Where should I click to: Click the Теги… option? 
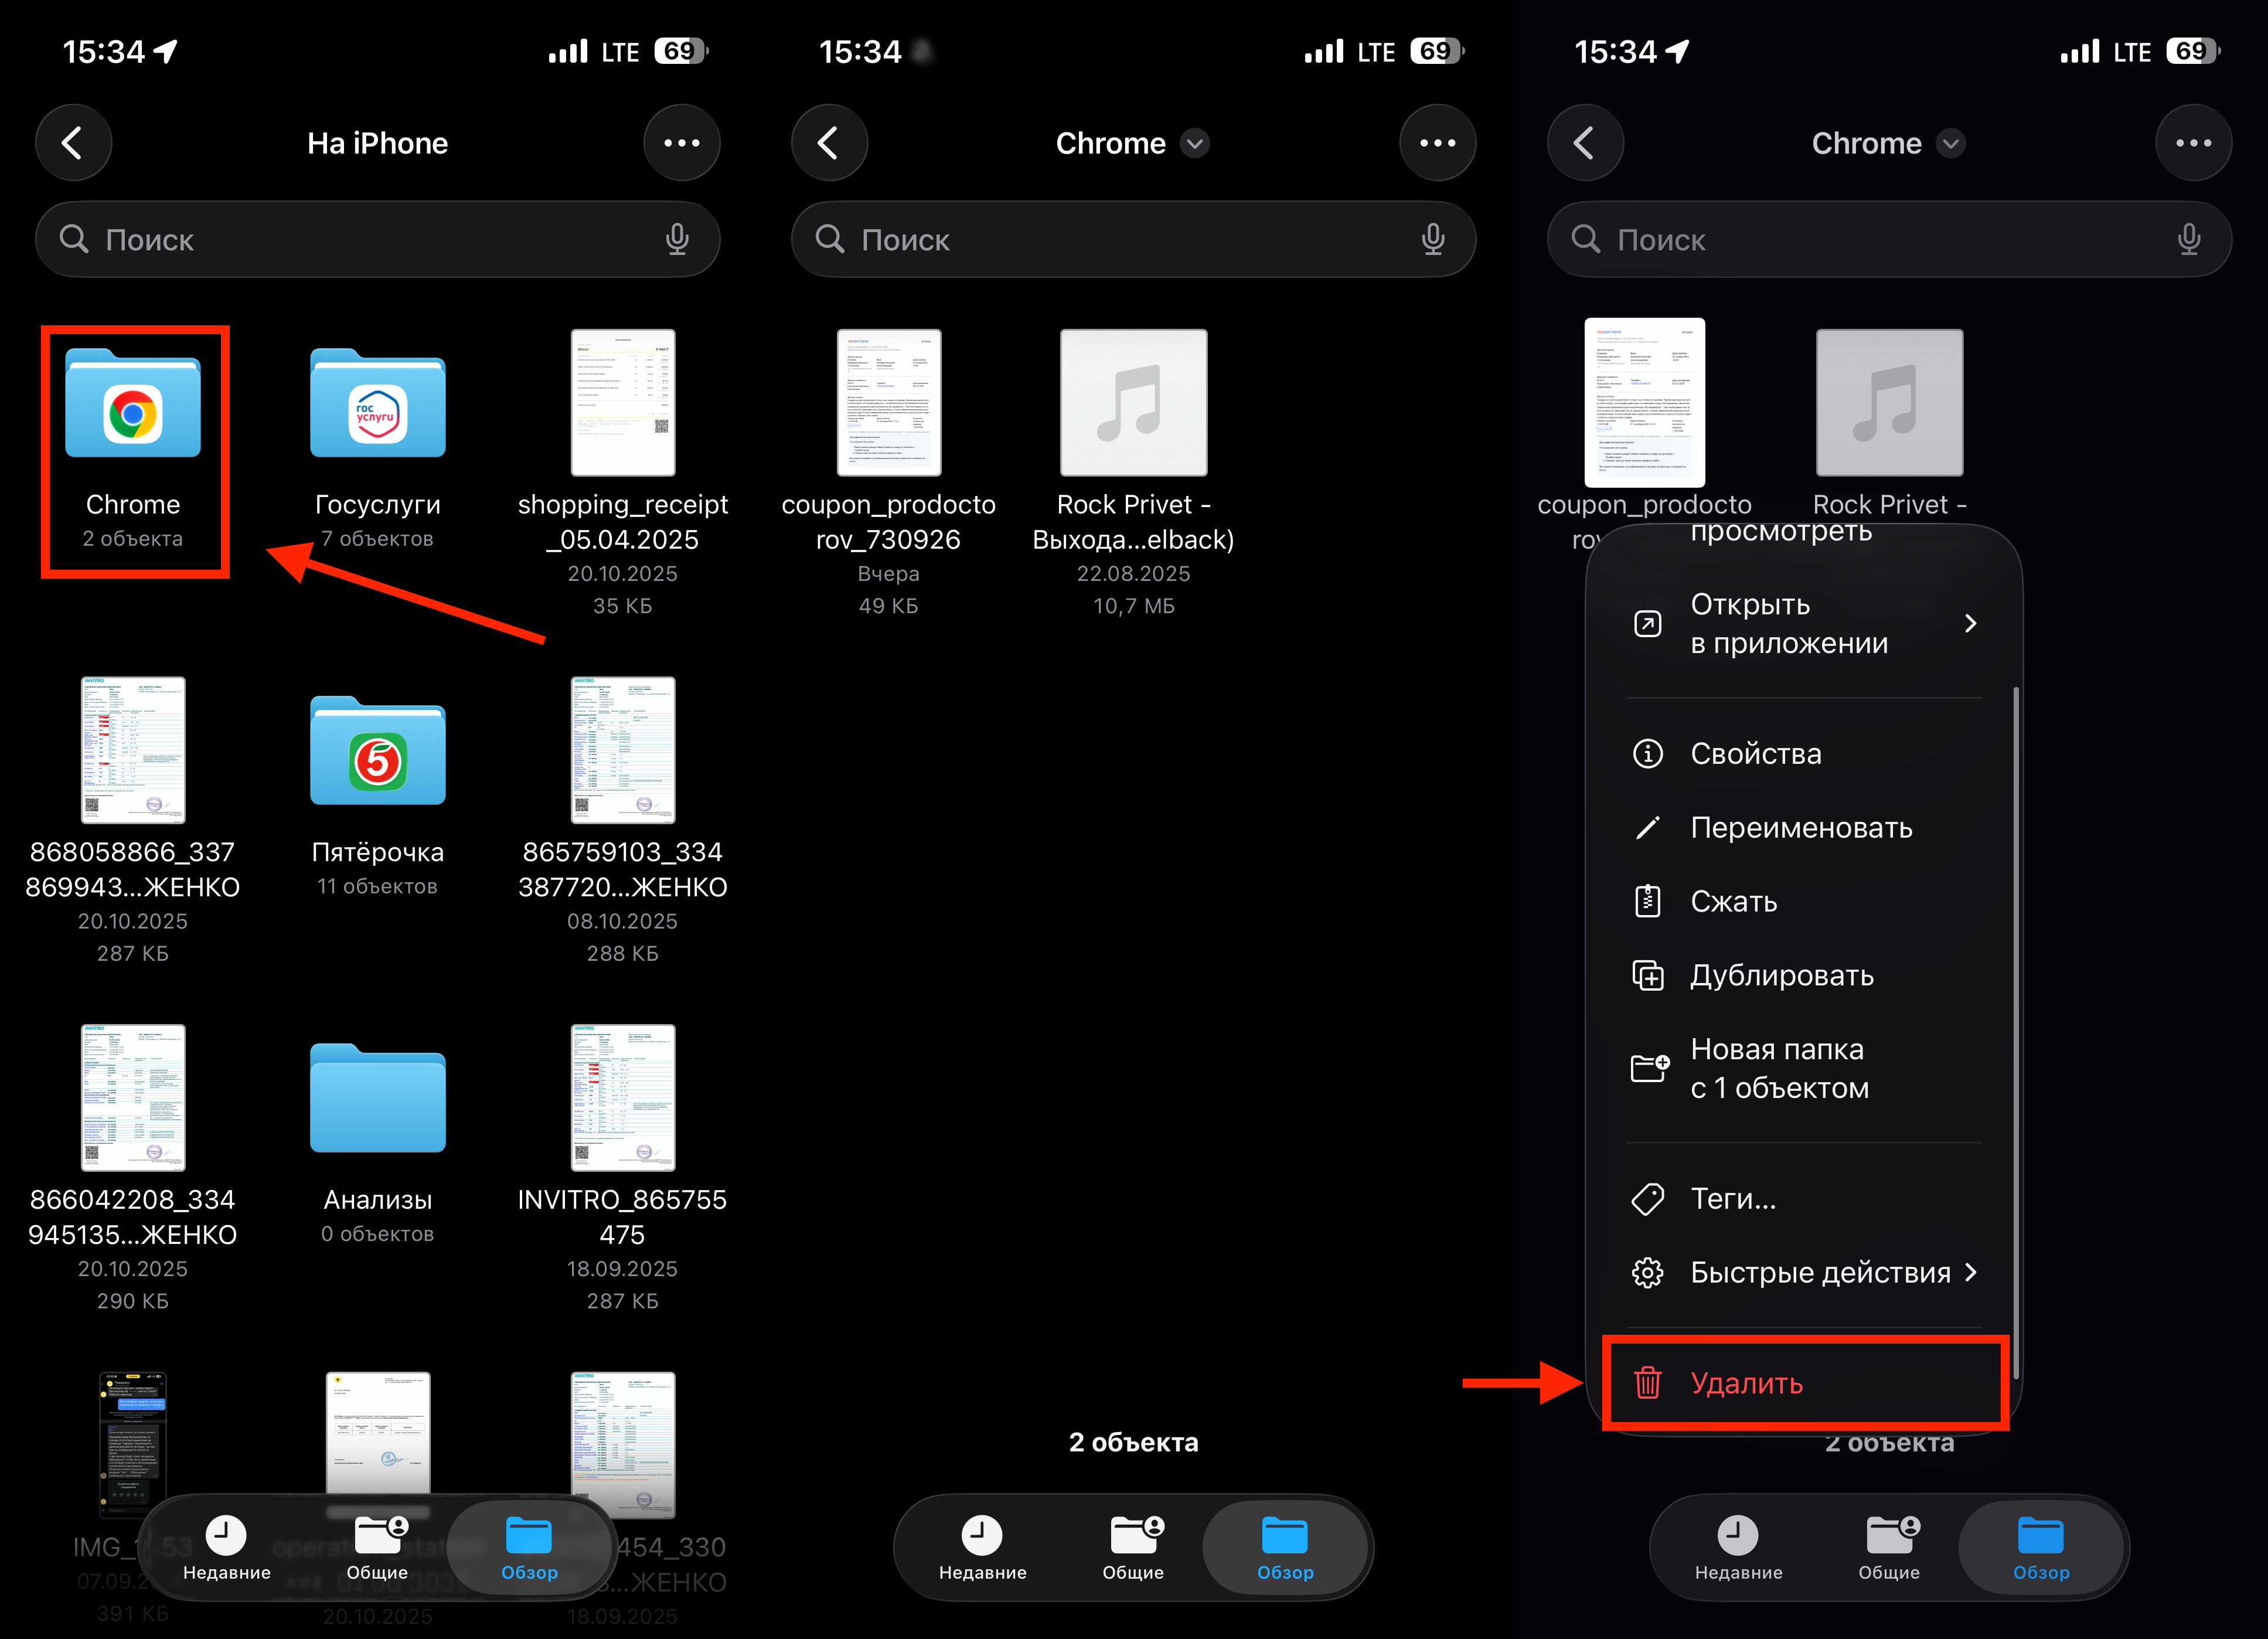click(1733, 1198)
